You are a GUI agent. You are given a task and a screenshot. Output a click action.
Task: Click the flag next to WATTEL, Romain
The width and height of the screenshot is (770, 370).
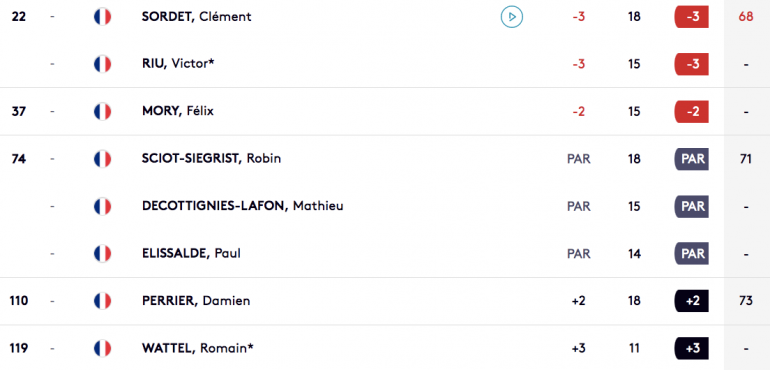tap(102, 348)
